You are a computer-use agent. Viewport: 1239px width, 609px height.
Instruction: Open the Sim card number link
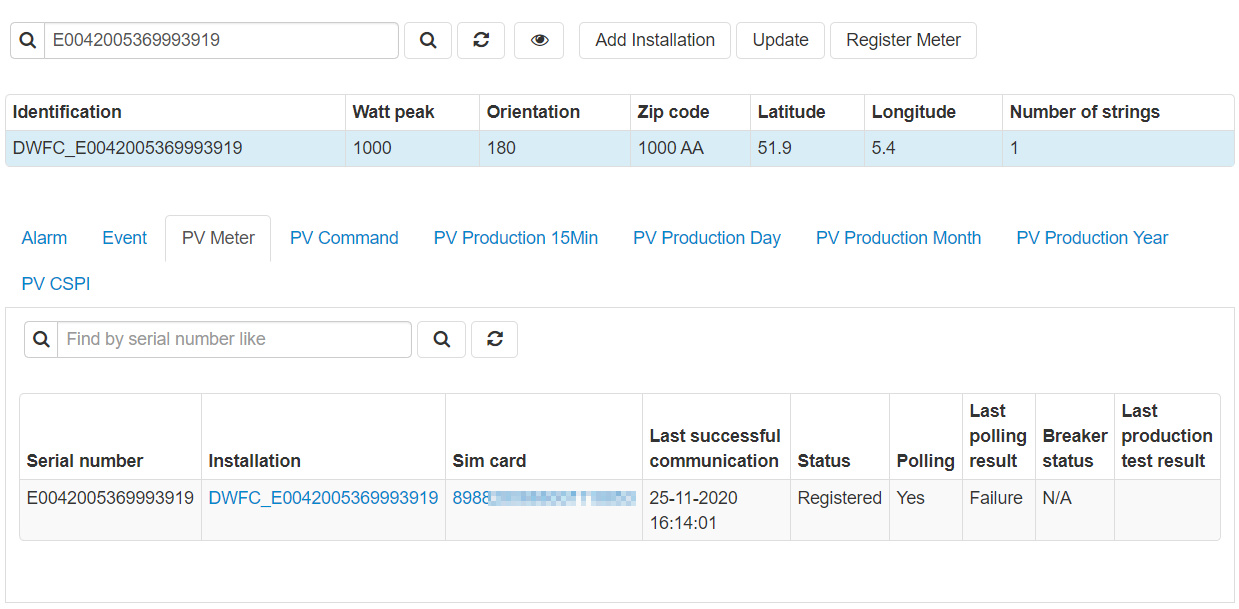544,498
